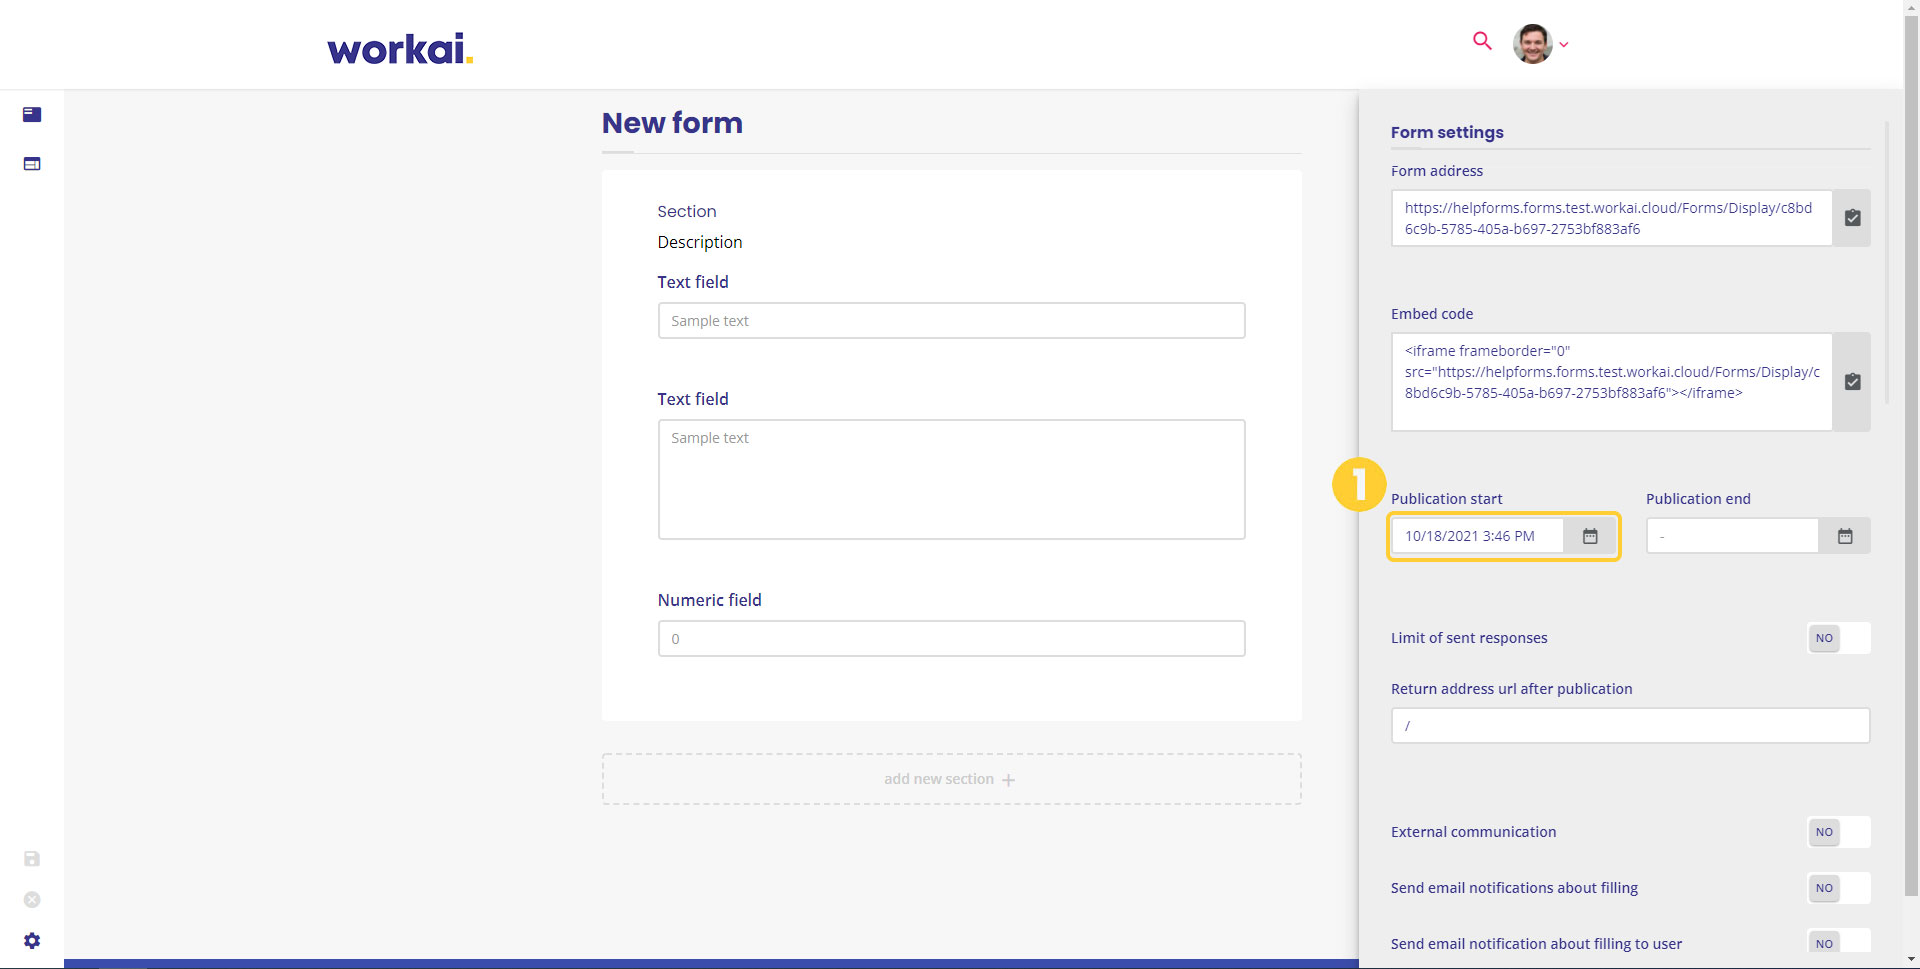Click the multiline Text field area
The image size is (1920, 969).
(x=951, y=479)
